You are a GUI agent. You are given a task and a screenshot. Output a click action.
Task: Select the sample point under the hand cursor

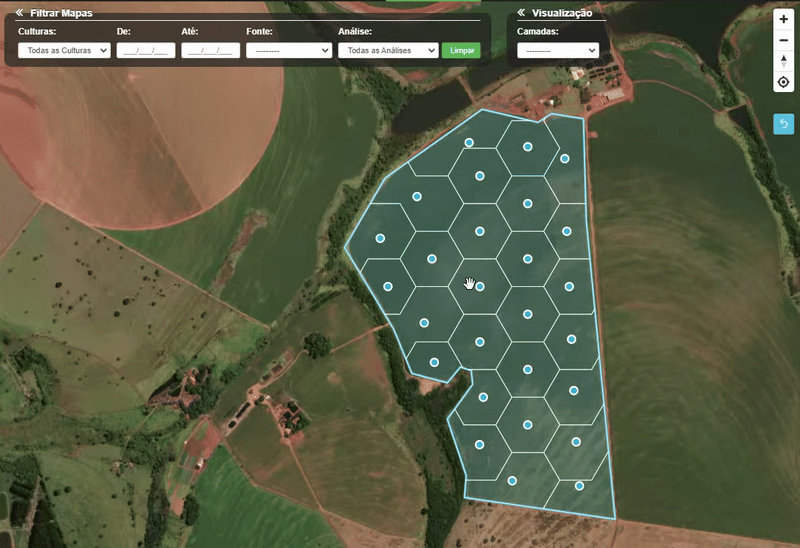click(x=480, y=287)
